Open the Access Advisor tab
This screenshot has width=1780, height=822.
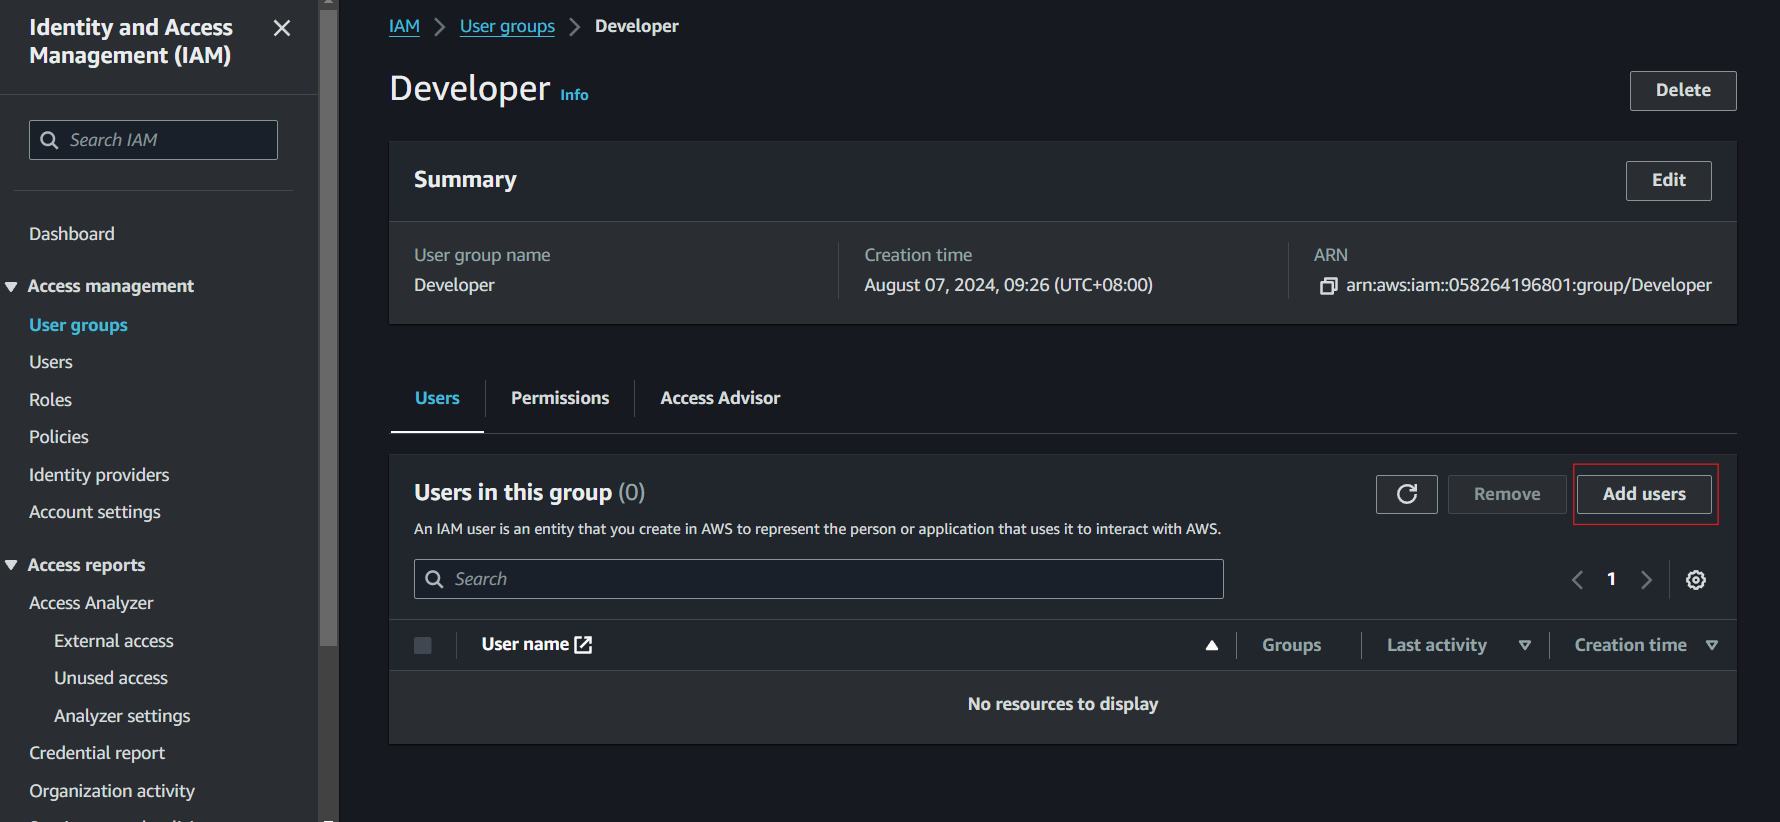(720, 398)
